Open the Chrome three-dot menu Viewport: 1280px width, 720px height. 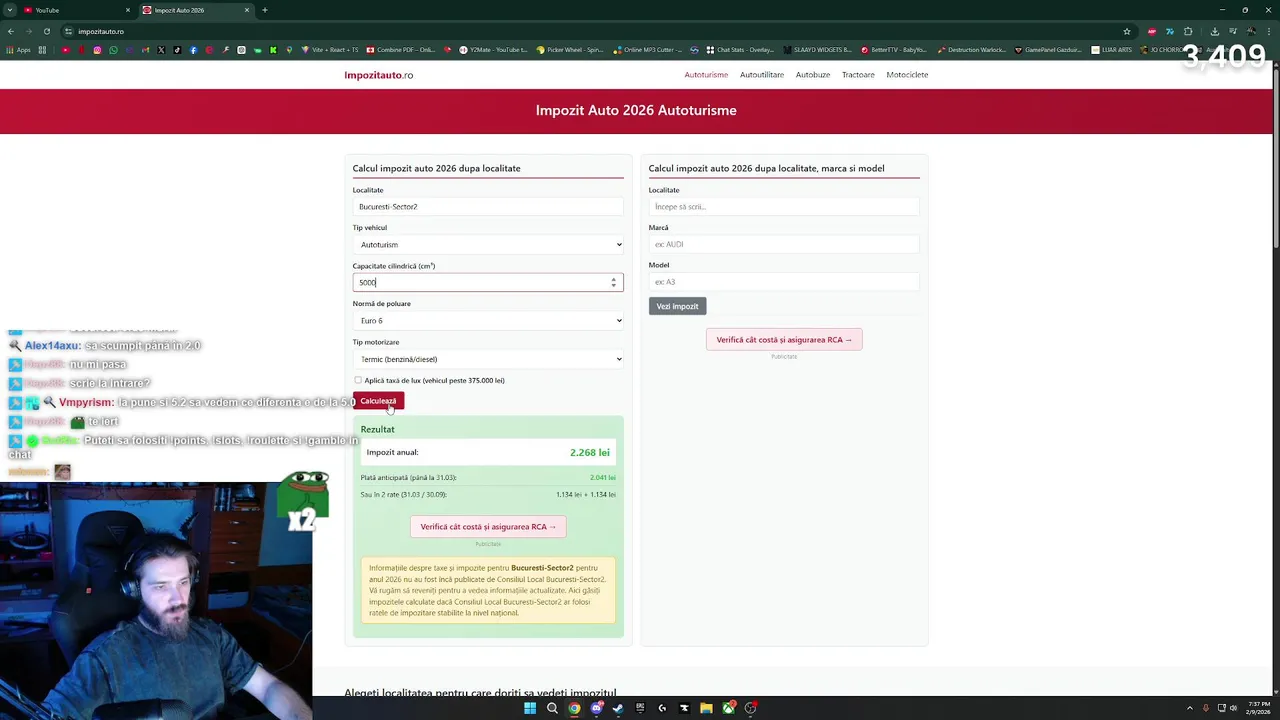(x=1269, y=31)
